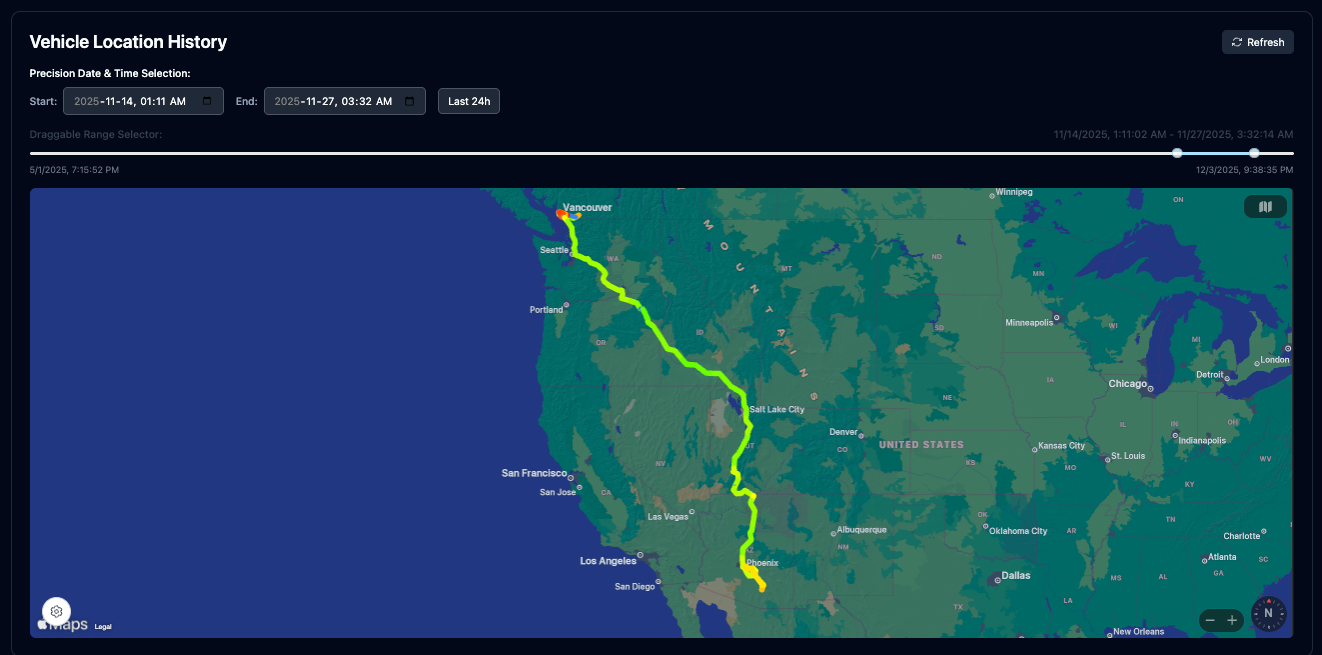Select the right range selector handle
1322x655 pixels.
click(x=1254, y=153)
